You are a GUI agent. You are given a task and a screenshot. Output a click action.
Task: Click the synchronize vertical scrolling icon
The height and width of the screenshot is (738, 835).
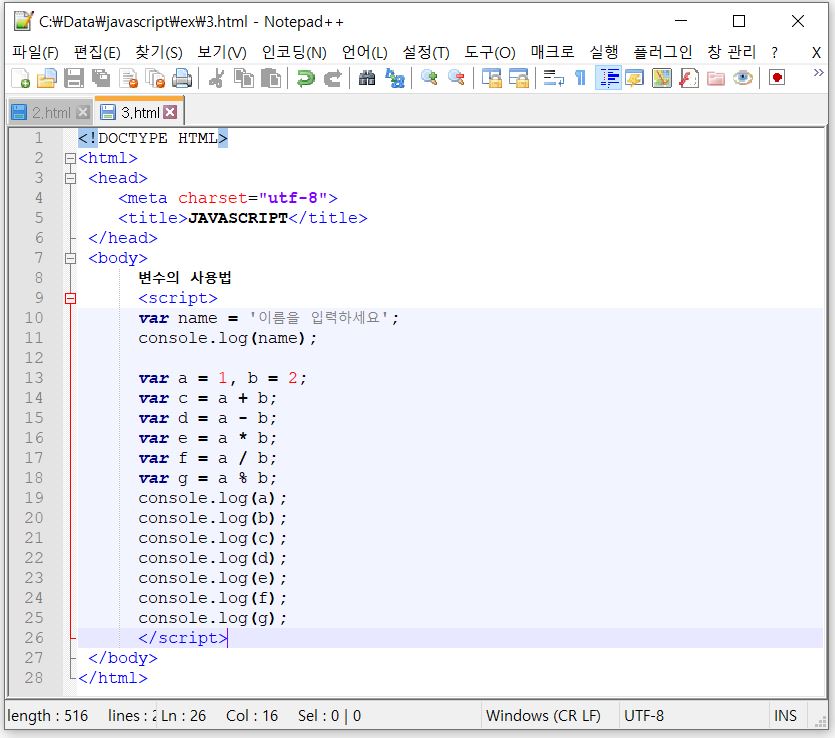point(492,78)
